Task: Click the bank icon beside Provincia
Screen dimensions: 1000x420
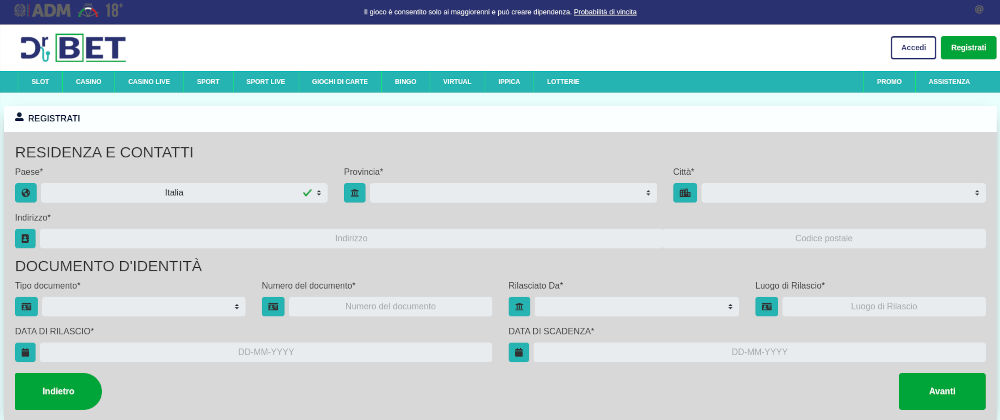Action: tap(355, 192)
